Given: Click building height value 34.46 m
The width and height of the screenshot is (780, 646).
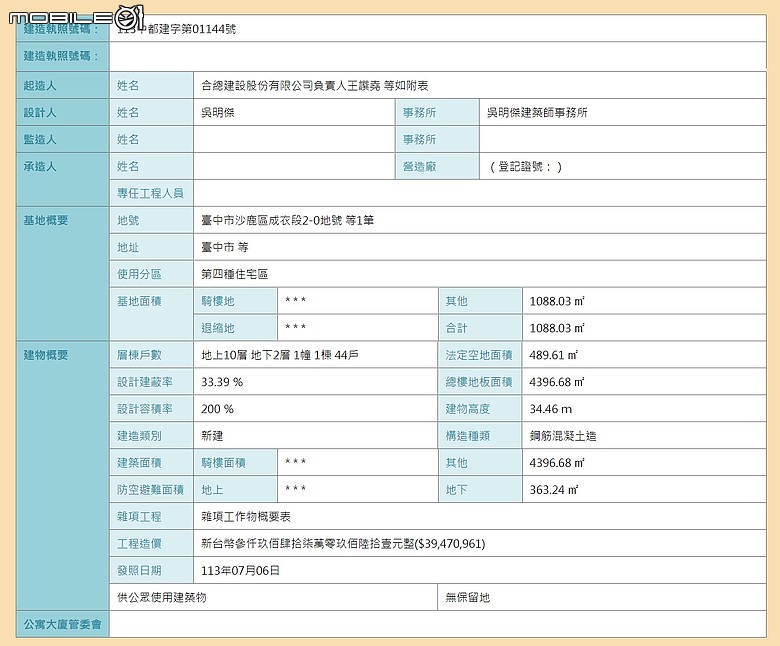Looking at the screenshot, I should [551, 409].
